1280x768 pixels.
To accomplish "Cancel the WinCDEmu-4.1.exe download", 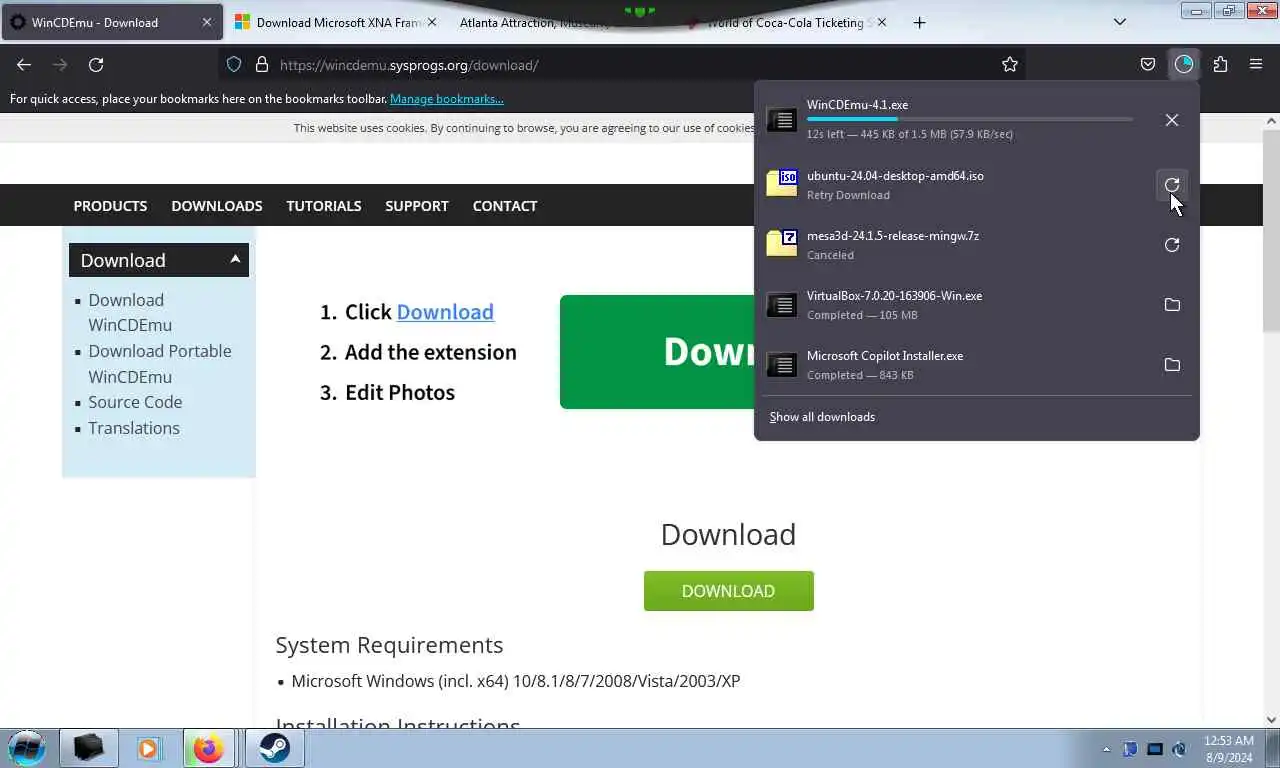I will [1172, 120].
